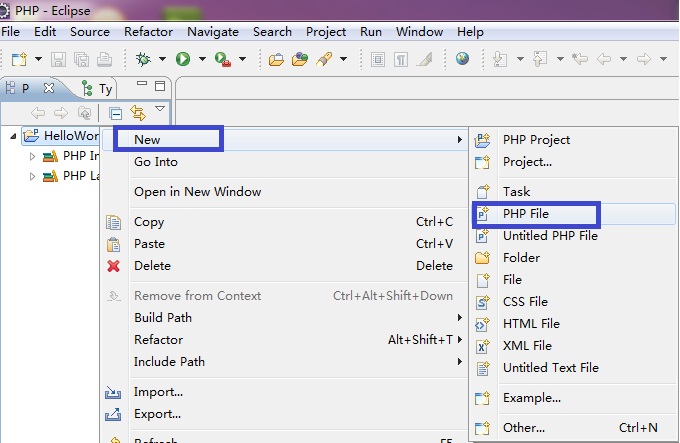Open the Source menu
680x443 pixels.
pyautogui.click(x=90, y=32)
